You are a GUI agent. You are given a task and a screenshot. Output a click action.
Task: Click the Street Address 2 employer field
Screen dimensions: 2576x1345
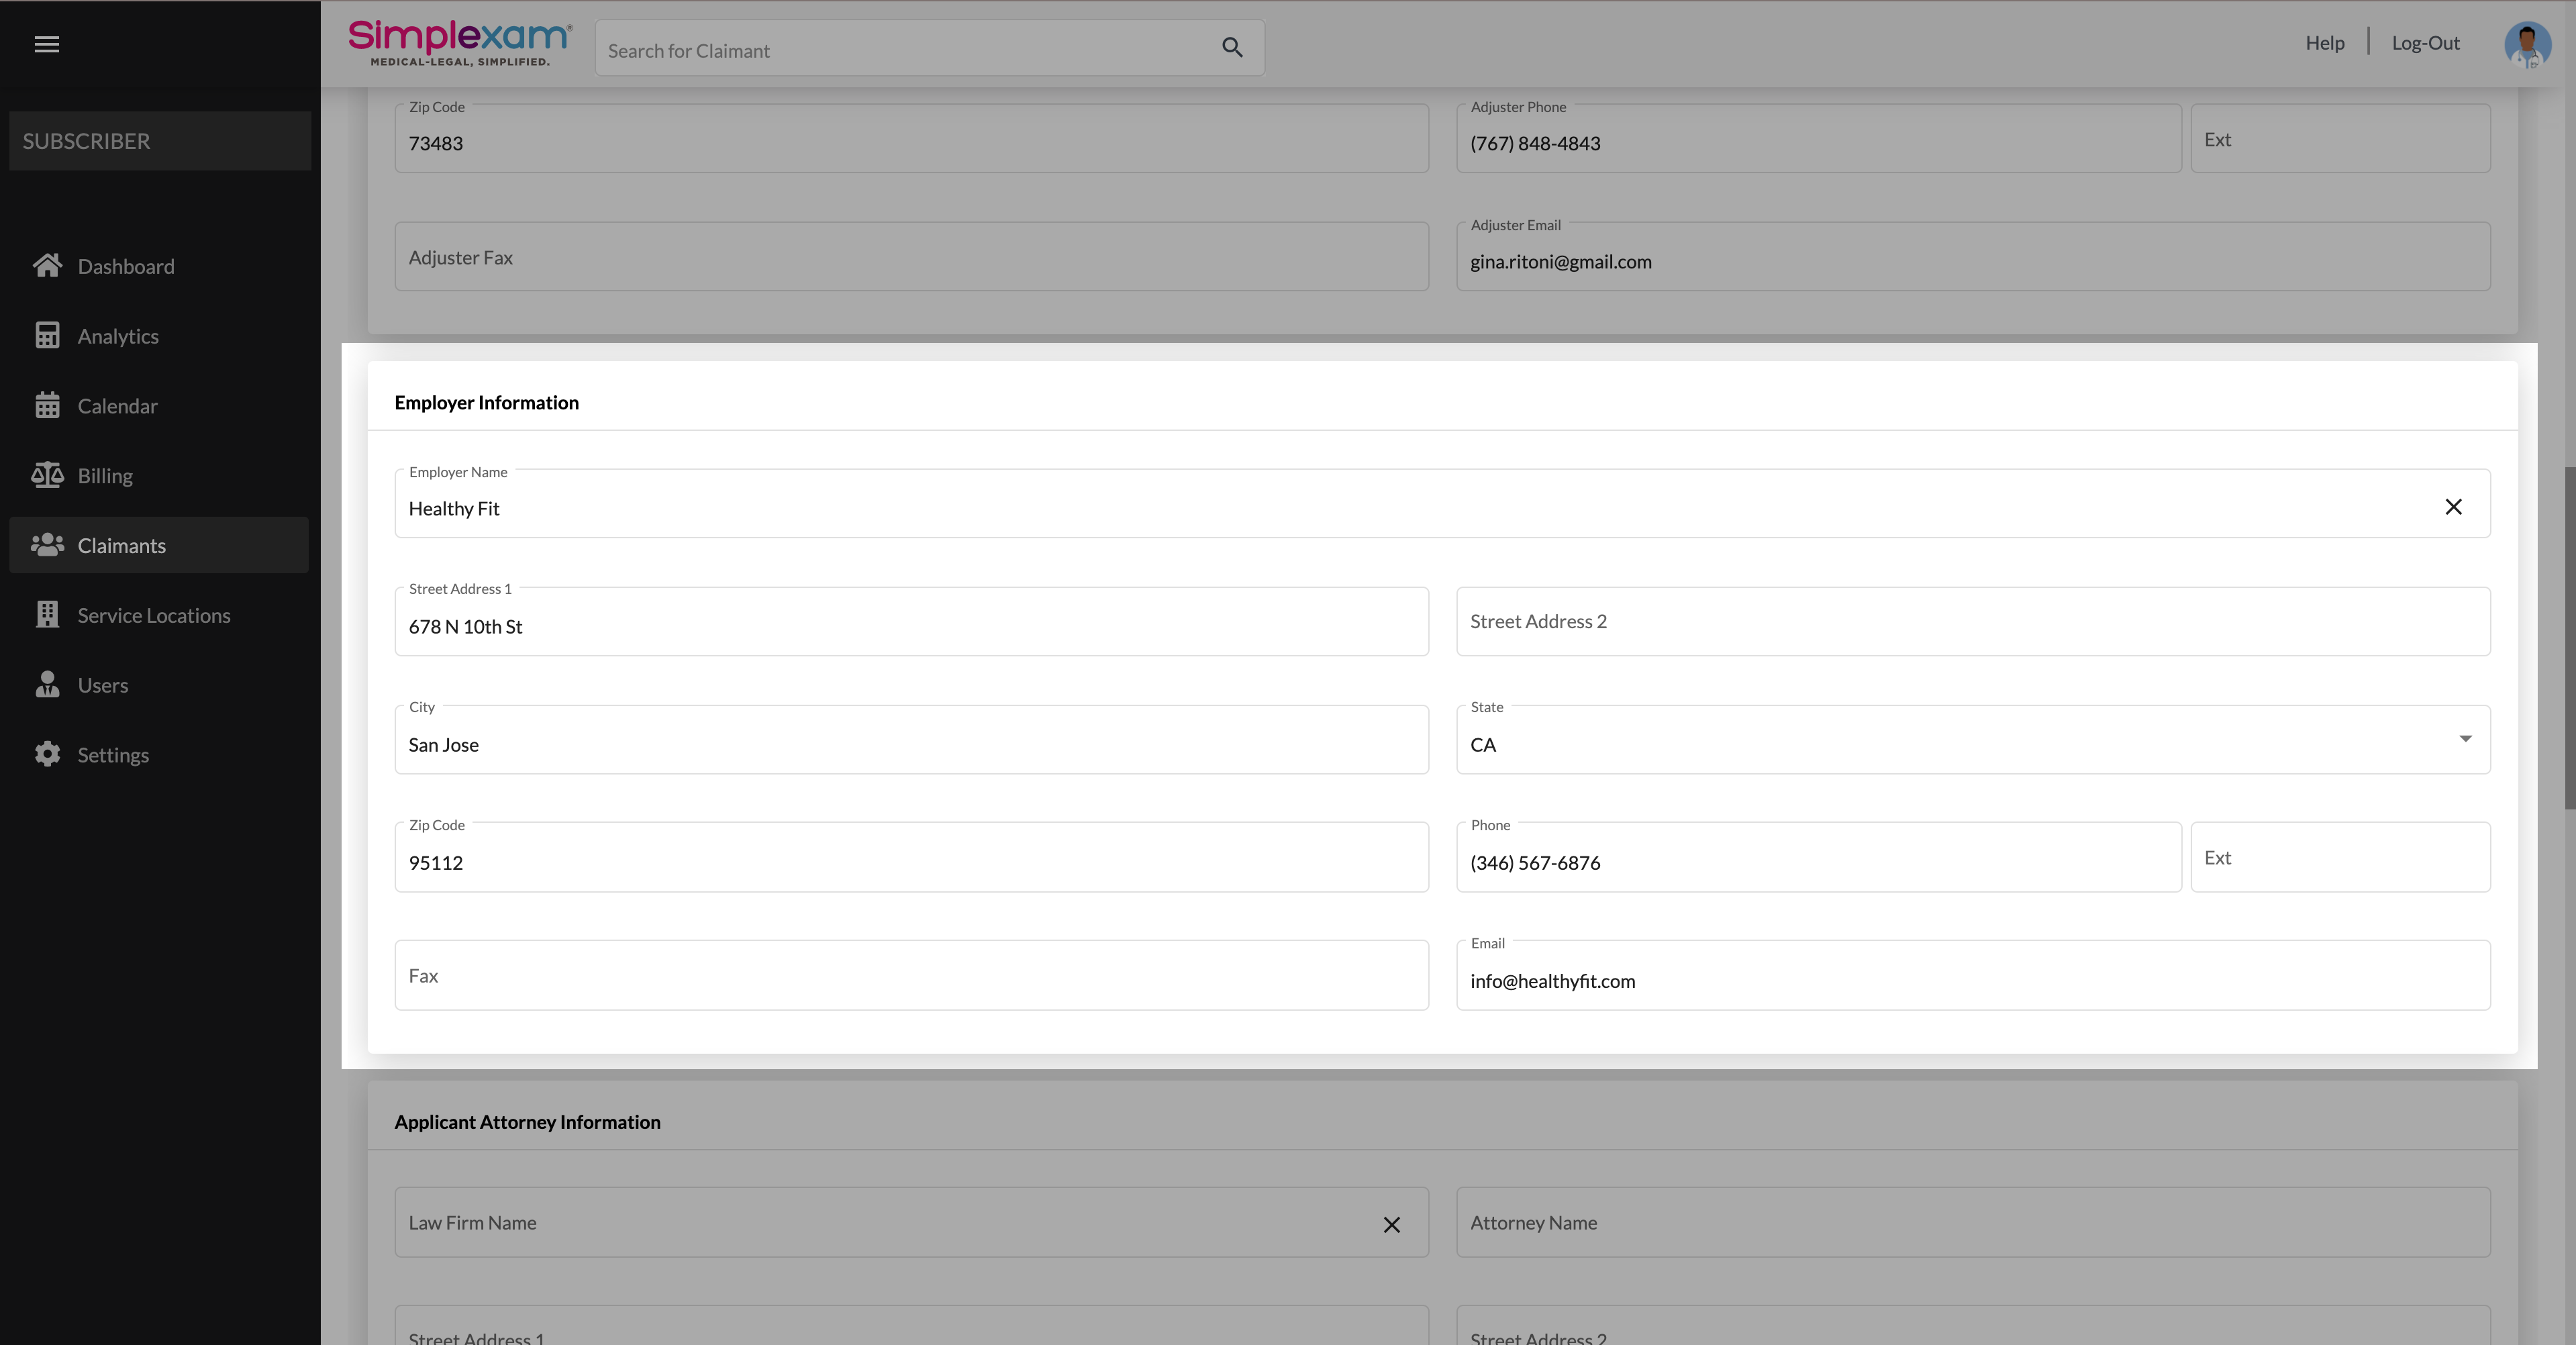click(x=1972, y=622)
